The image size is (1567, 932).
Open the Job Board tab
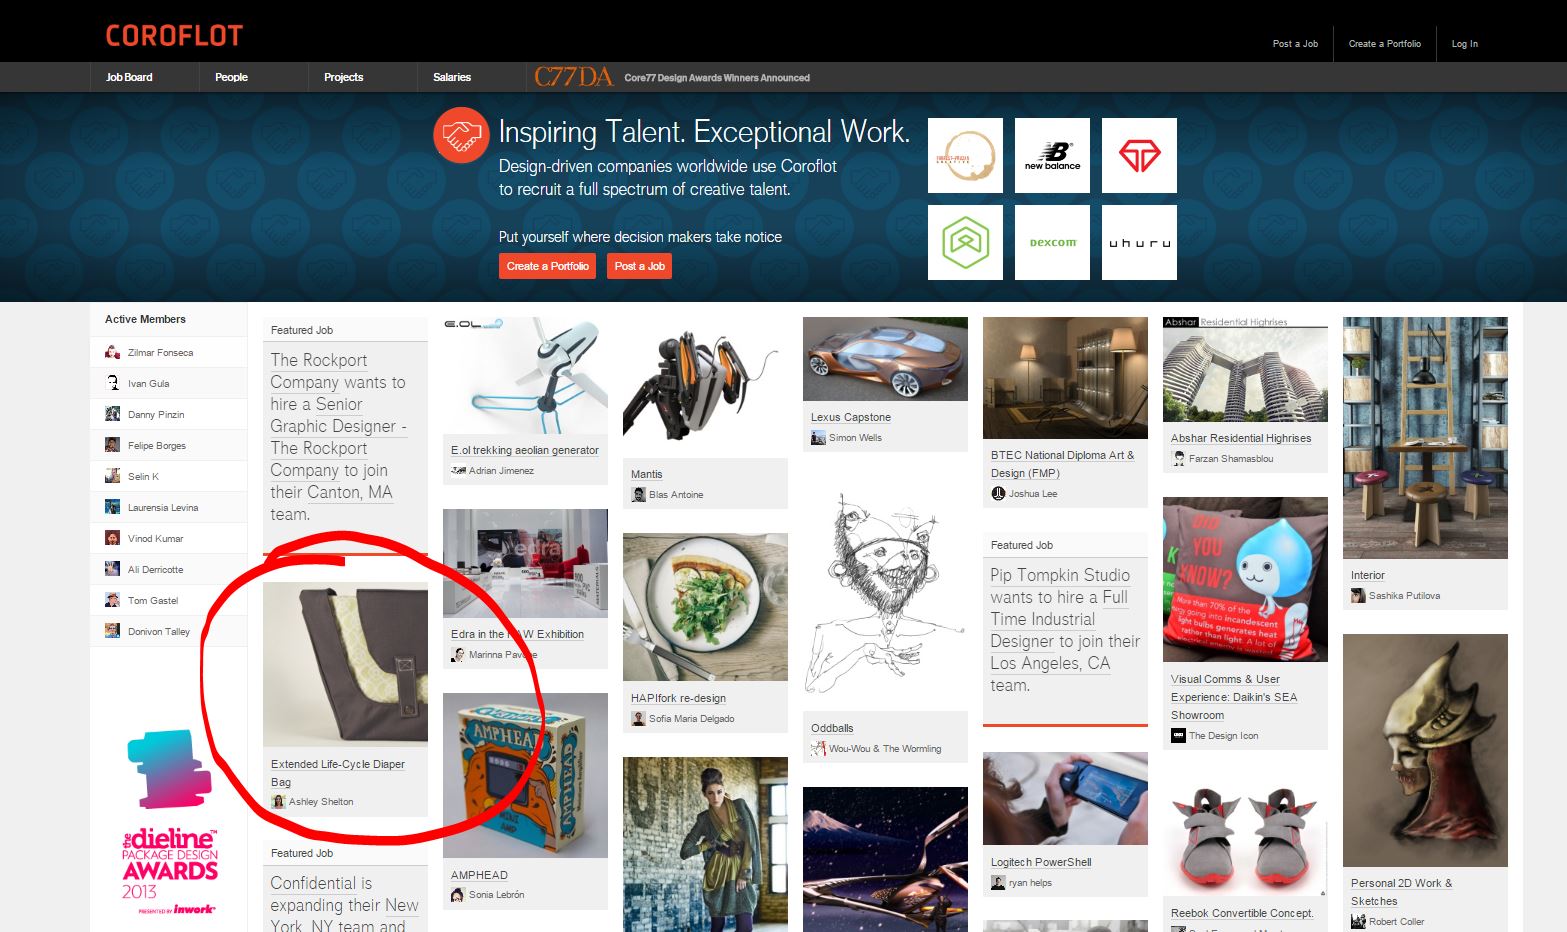click(x=129, y=77)
